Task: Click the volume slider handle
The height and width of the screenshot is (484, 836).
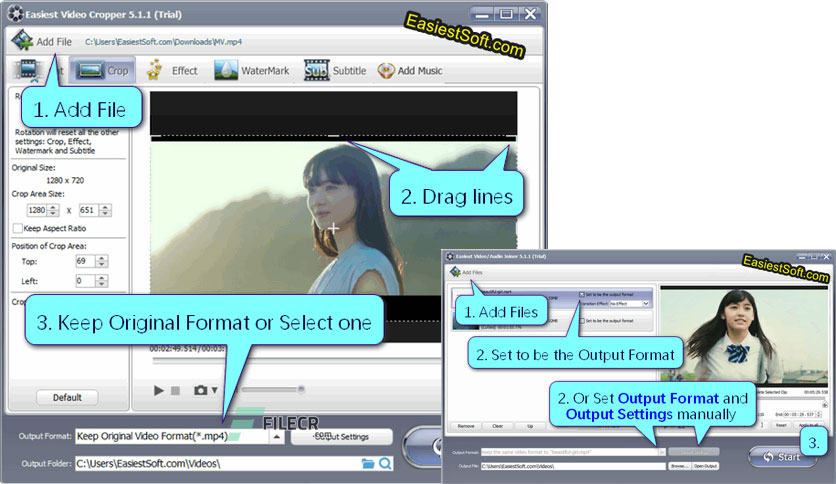Action: point(301,389)
